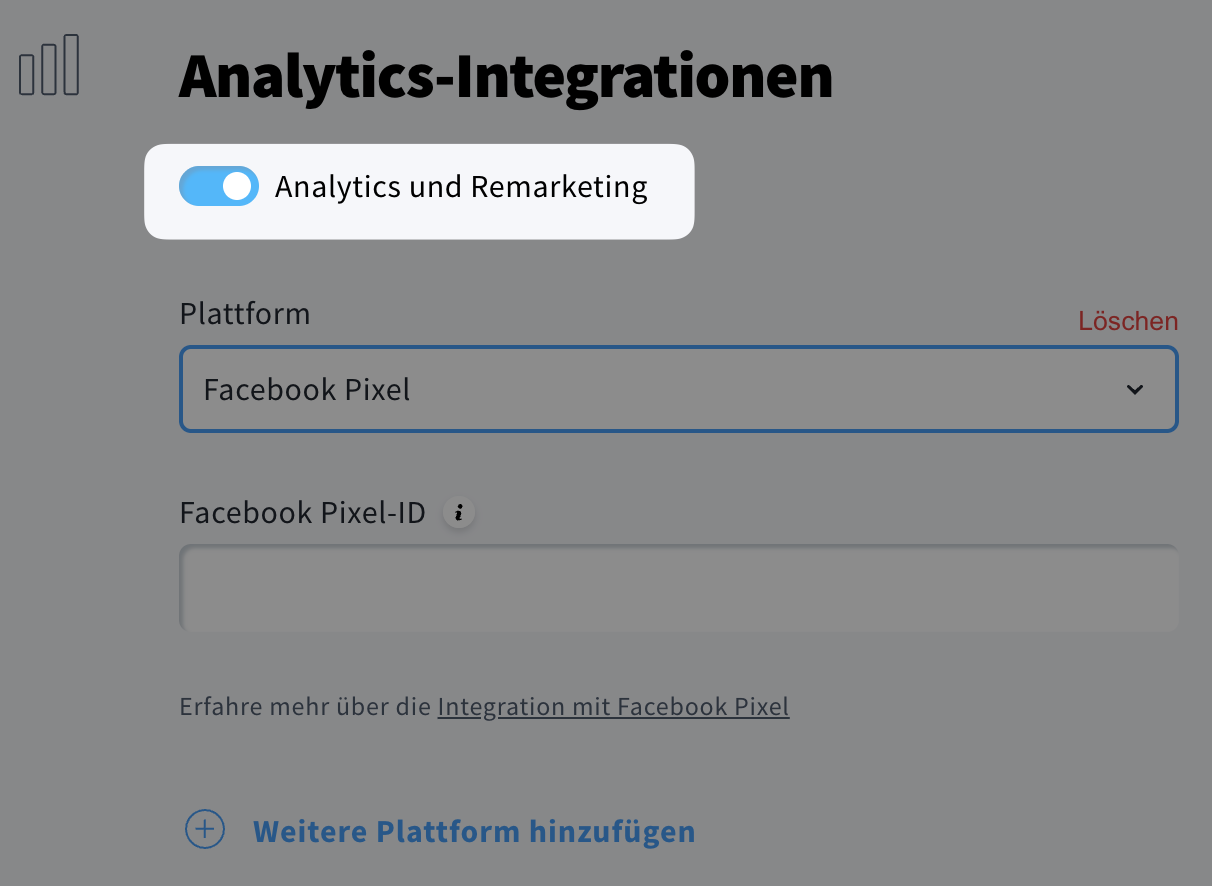Click the chevron on the Plattform field
Viewport: 1212px width, 886px height.
[1135, 389]
